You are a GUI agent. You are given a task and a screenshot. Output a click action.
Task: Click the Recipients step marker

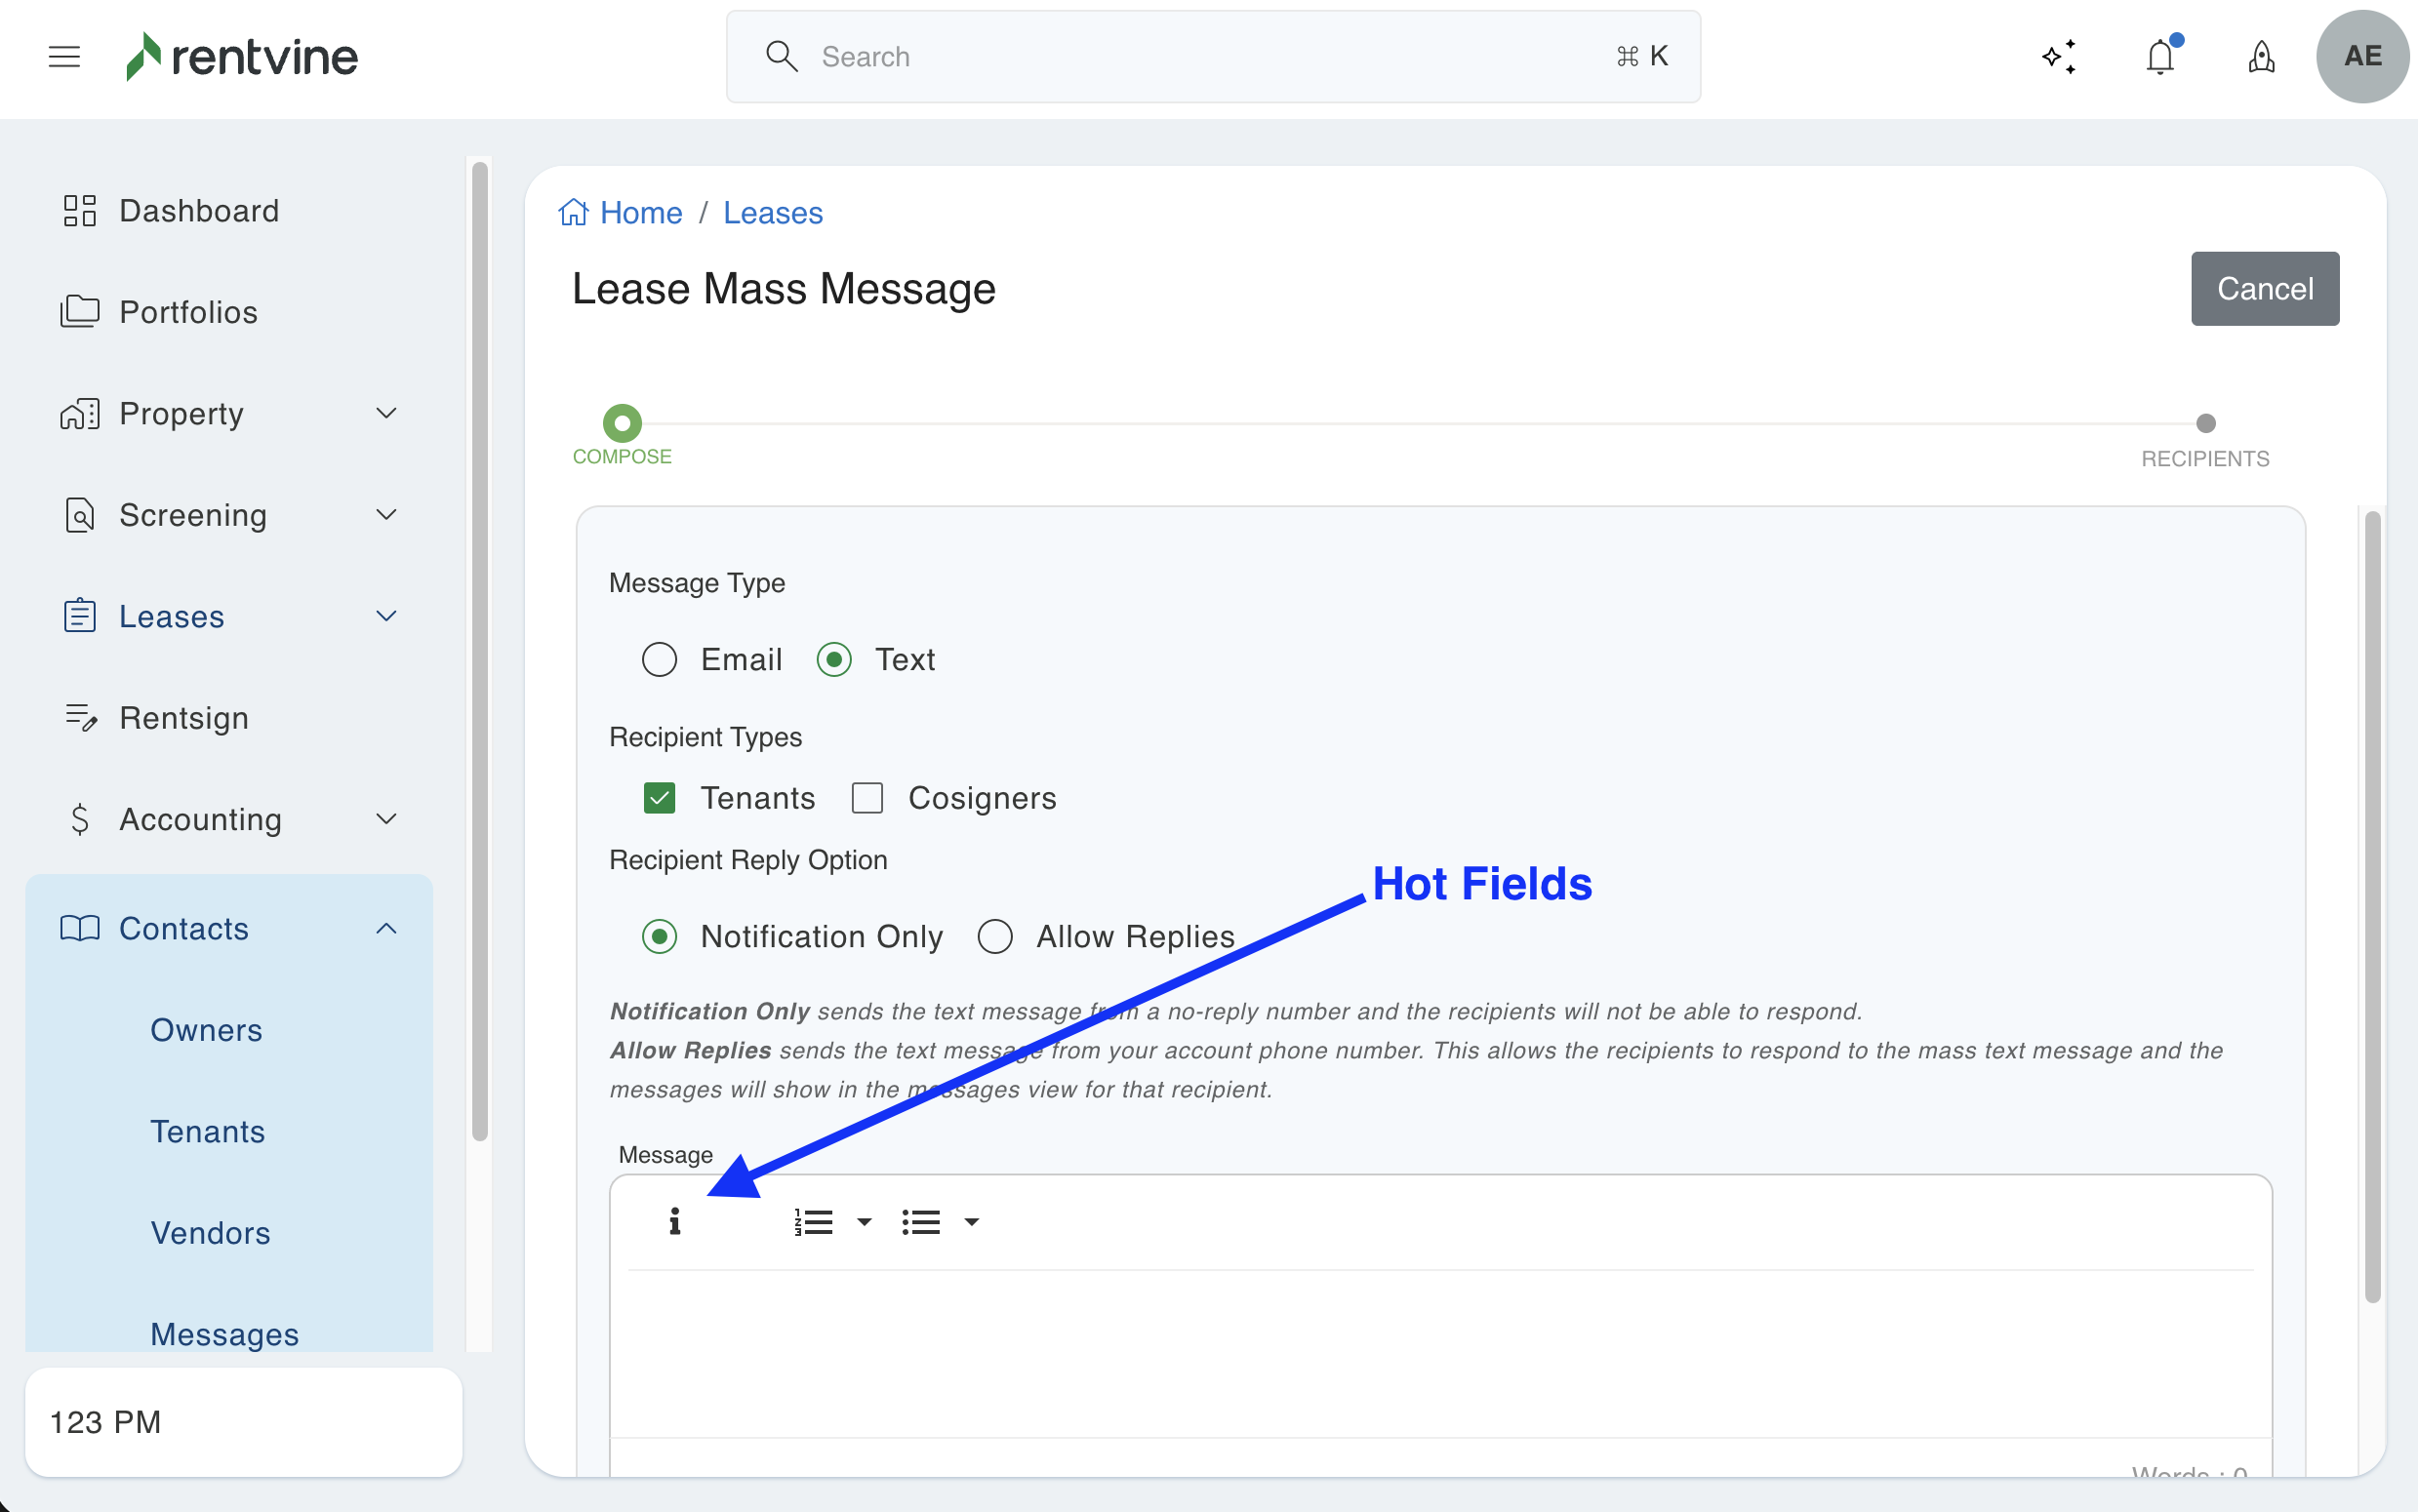2205,424
